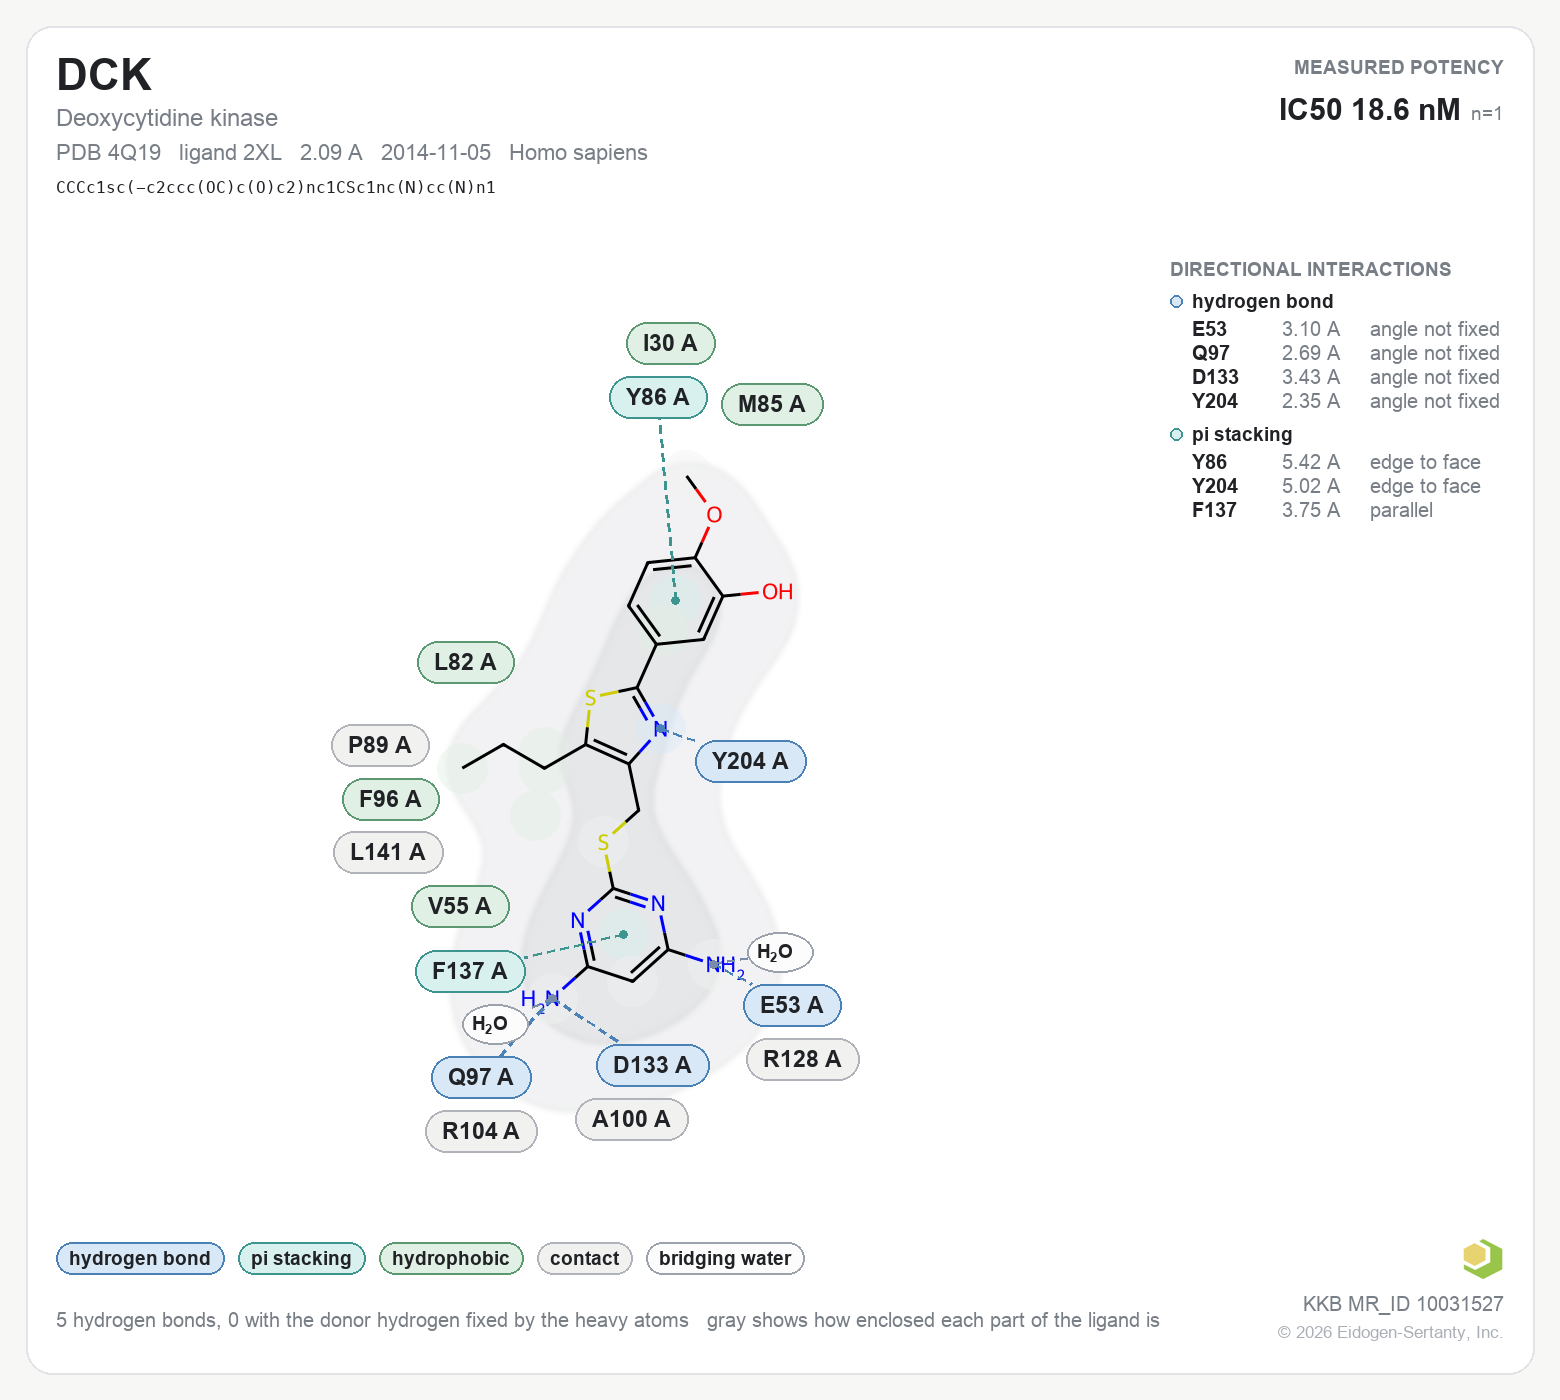Viewport: 1560px width, 1400px height.
Task: Click the E53 3.10 A hydrogen bond row
Action: (1345, 329)
